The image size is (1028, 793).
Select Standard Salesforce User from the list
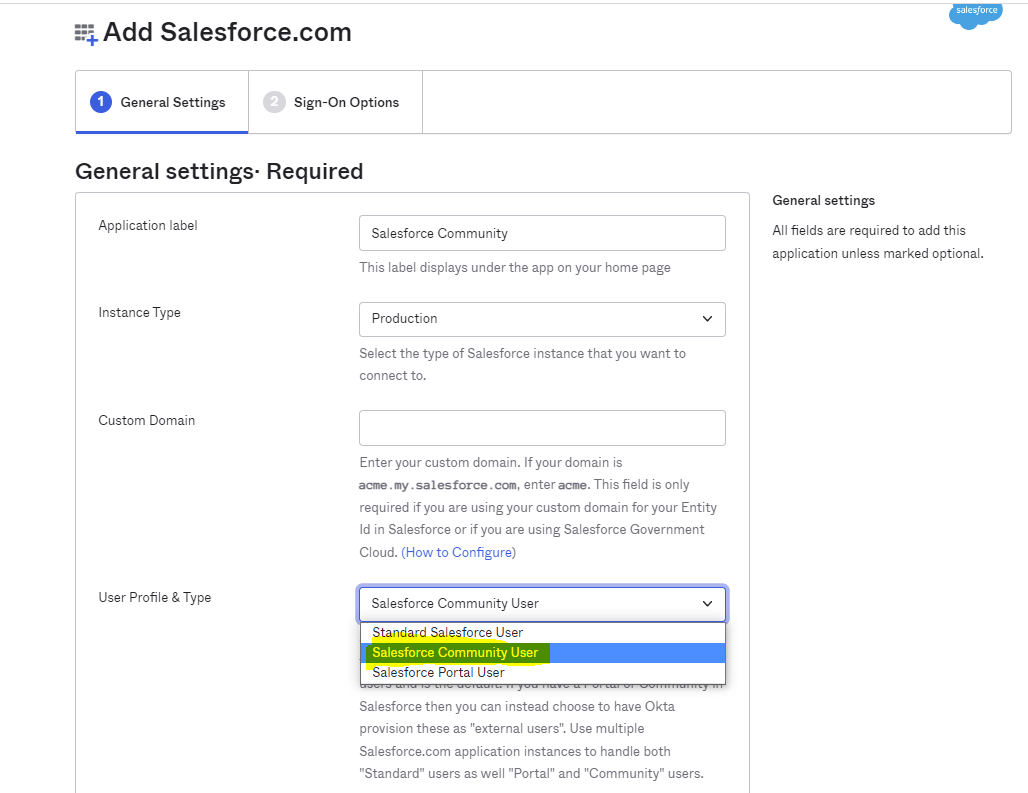[x=446, y=632]
